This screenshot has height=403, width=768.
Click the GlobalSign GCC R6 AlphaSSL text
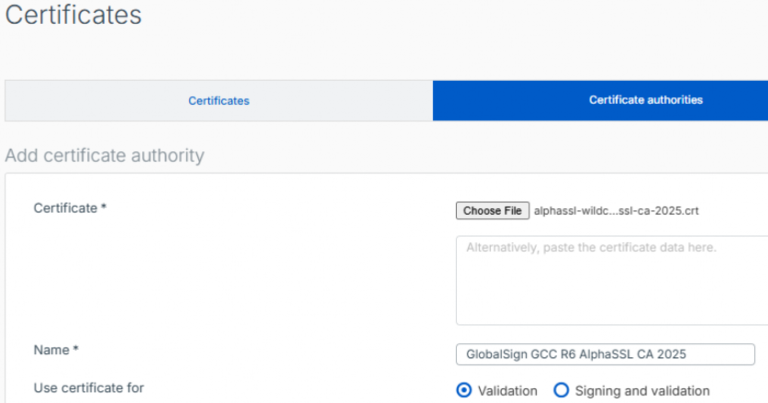click(x=575, y=355)
